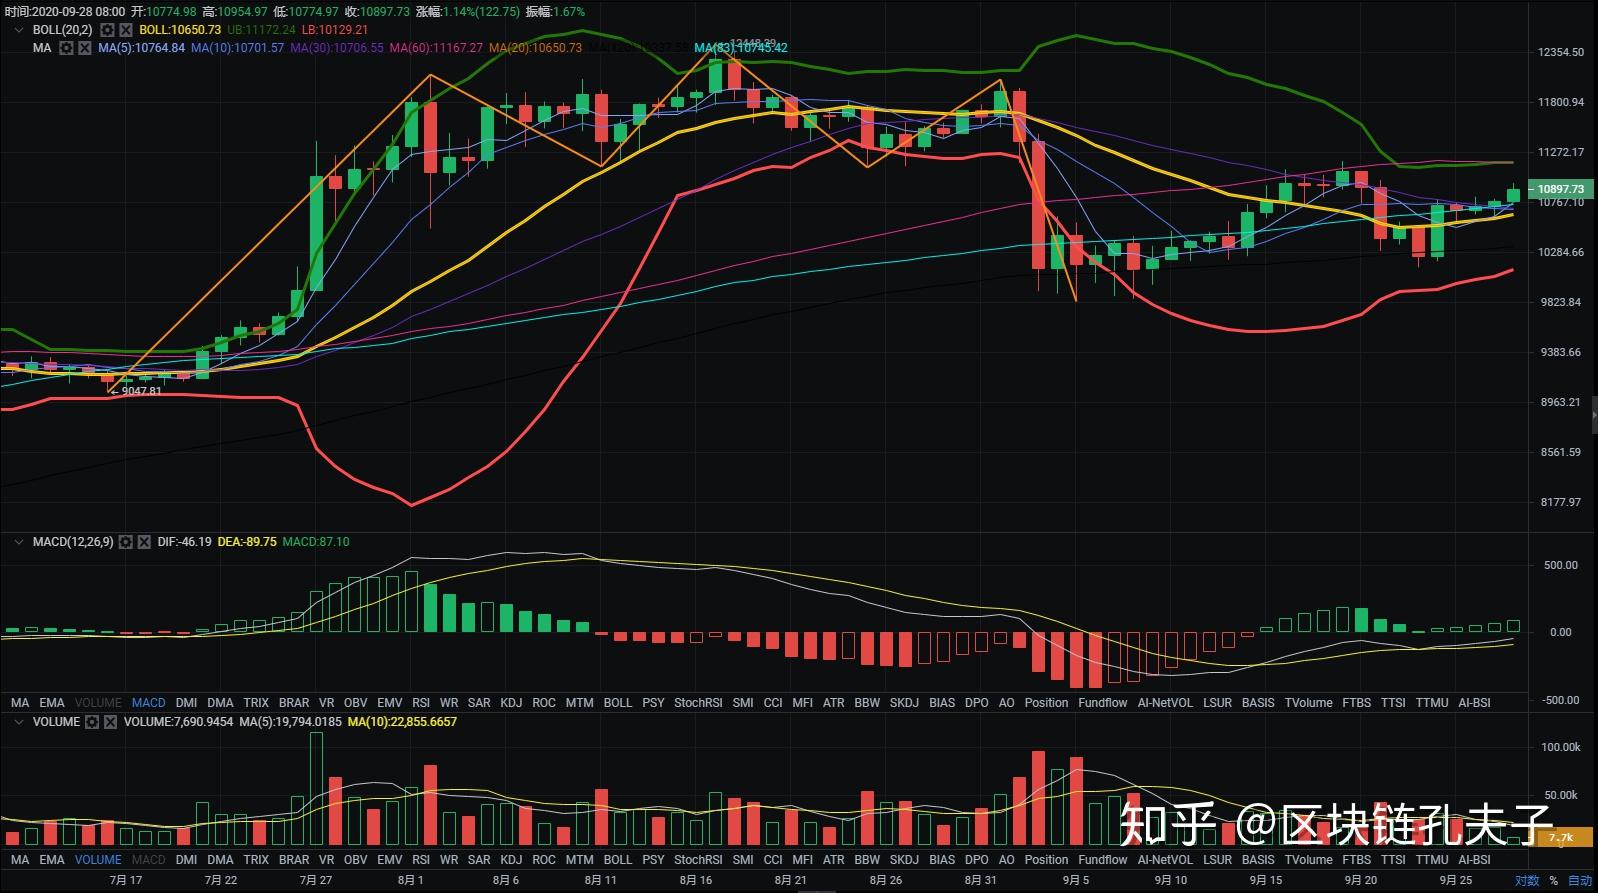
Task: Switch VOLUME panel to the BOLL indicator
Action: pyautogui.click(x=618, y=860)
